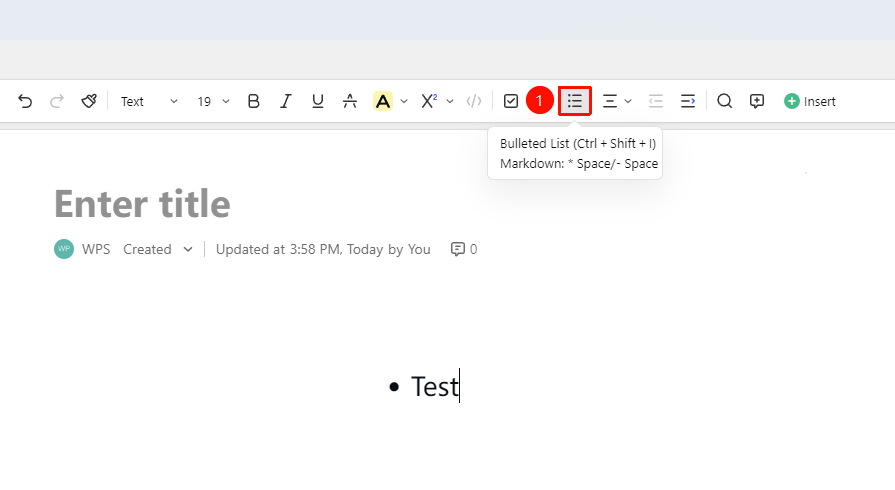Toggle the Bulleted List button
The image size is (895, 490).
click(x=575, y=101)
